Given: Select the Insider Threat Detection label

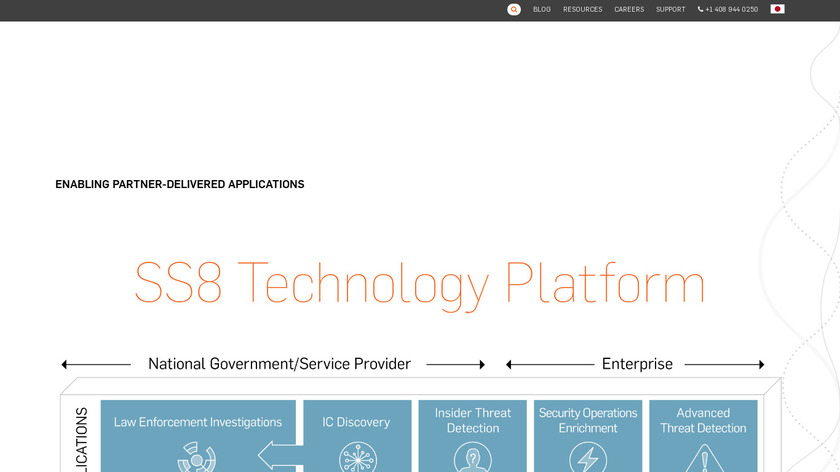Looking at the screenshot, I should (x=472, y=421).
